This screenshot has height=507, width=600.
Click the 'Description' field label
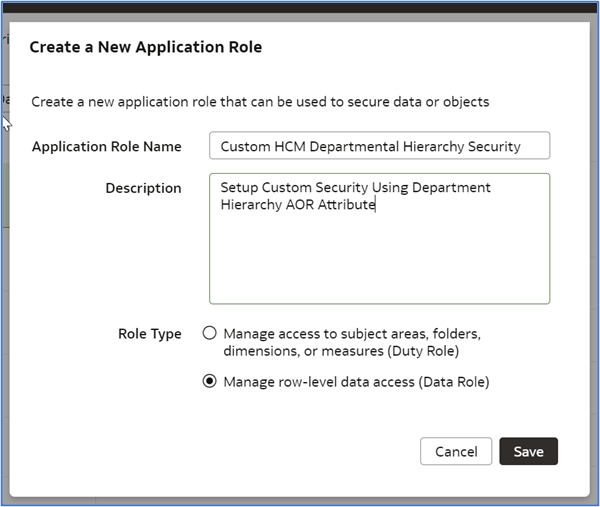tap(143, 188)
